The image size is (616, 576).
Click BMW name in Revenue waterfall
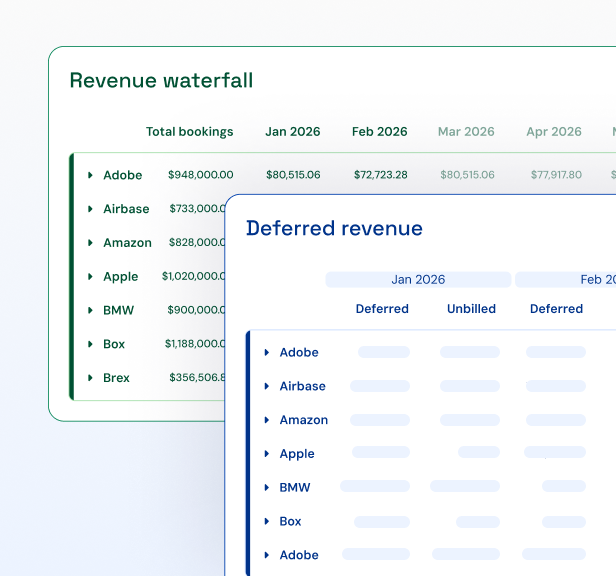click(x=118, y=310)
